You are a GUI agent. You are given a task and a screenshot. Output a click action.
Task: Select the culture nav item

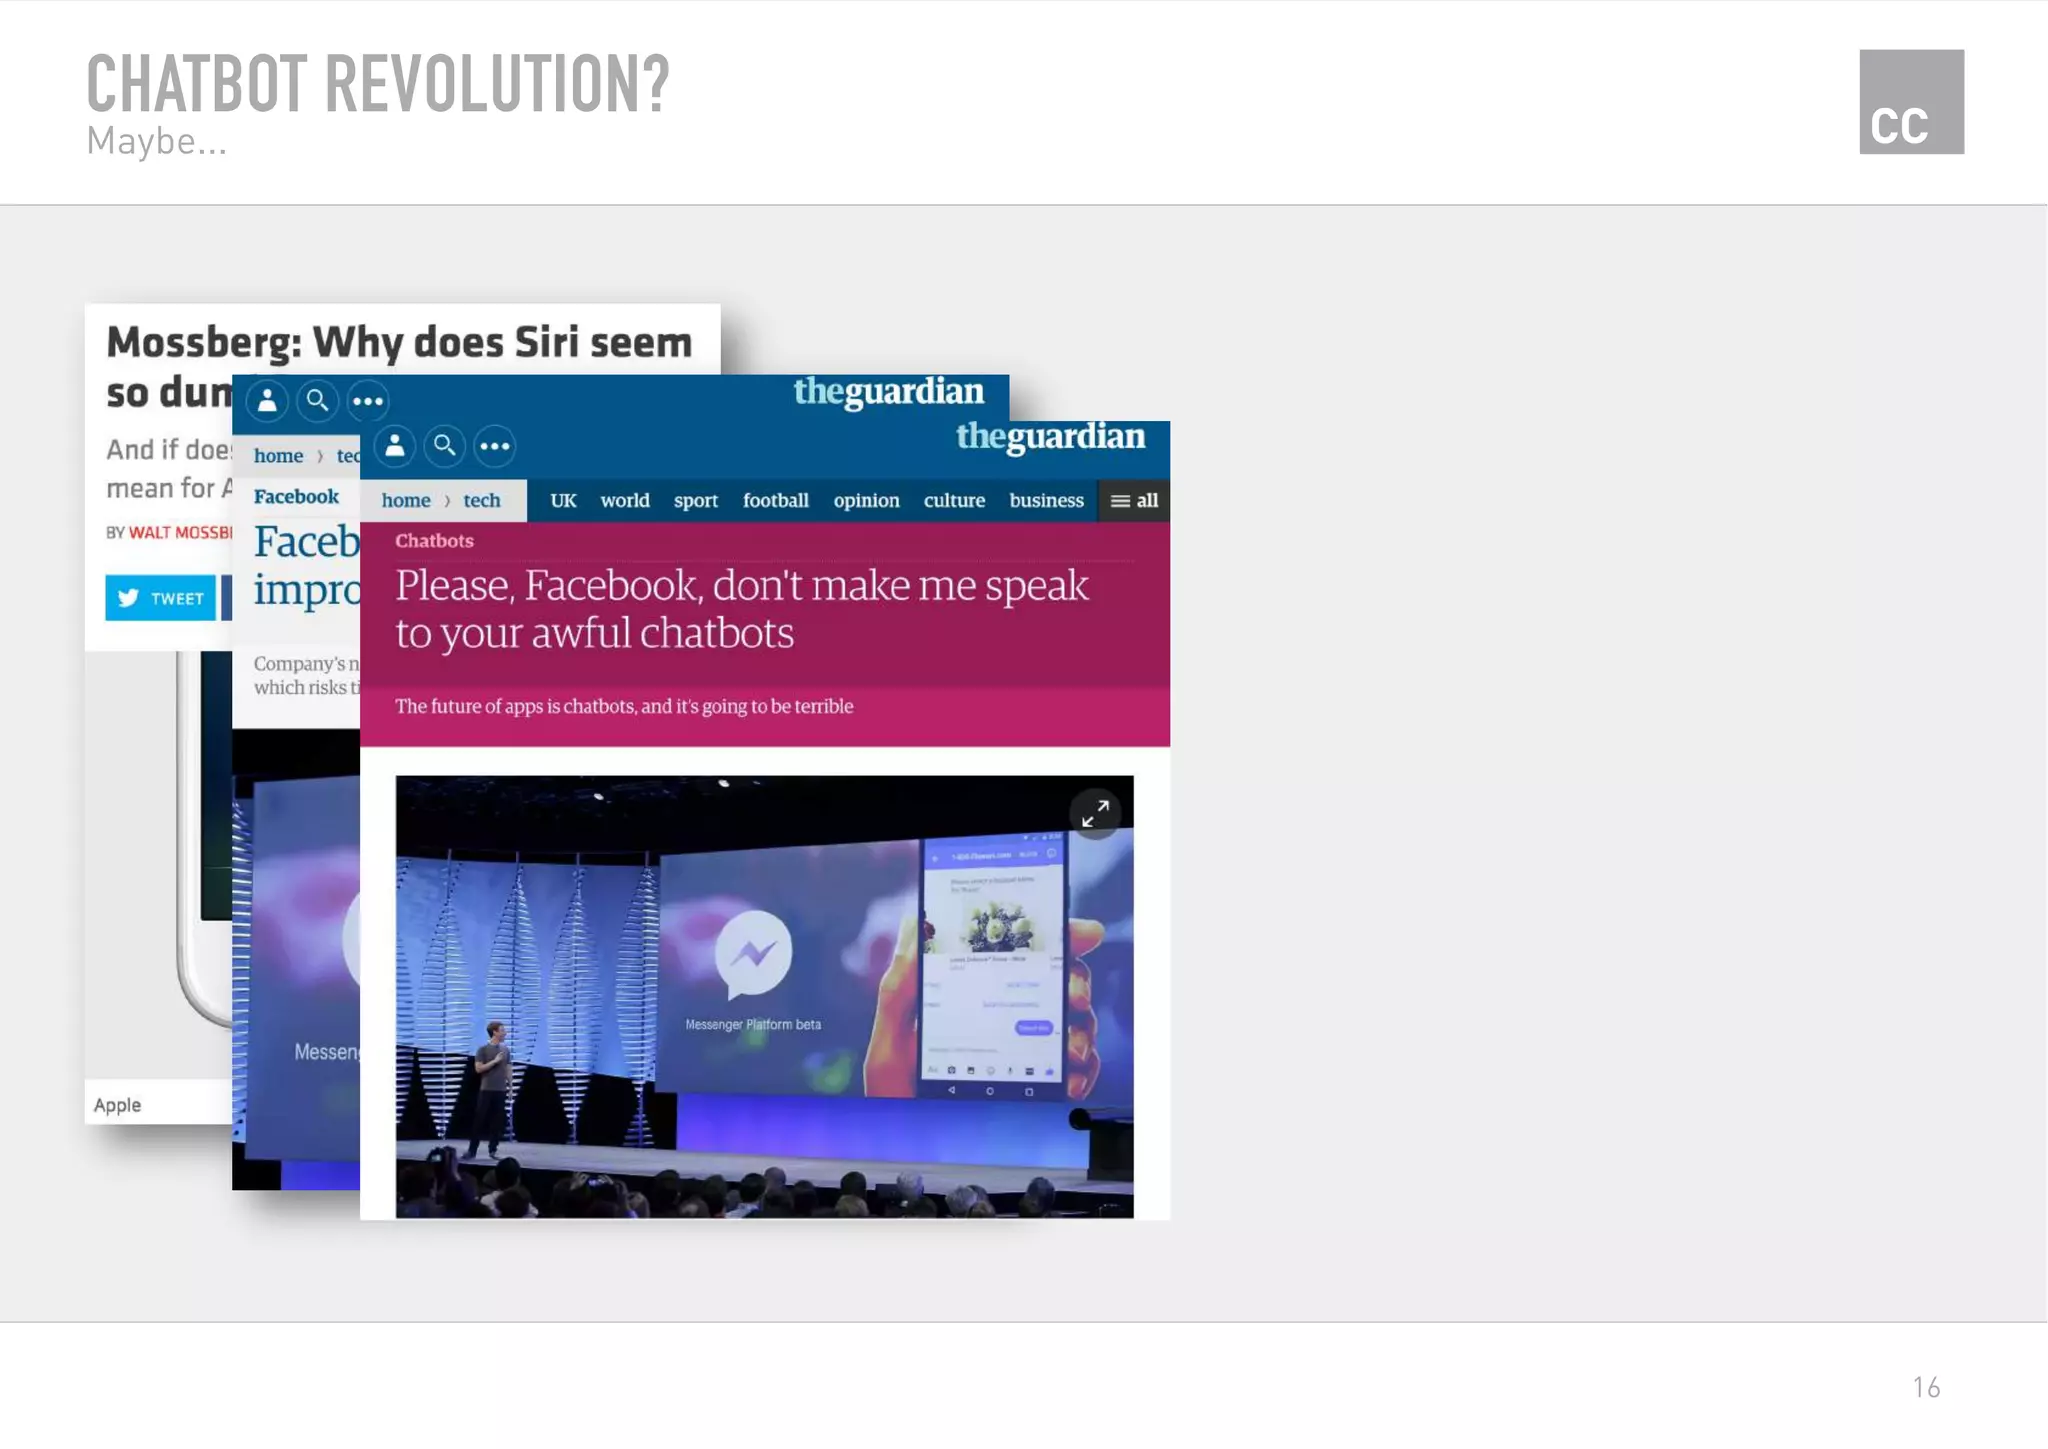[x=954, y=501]
